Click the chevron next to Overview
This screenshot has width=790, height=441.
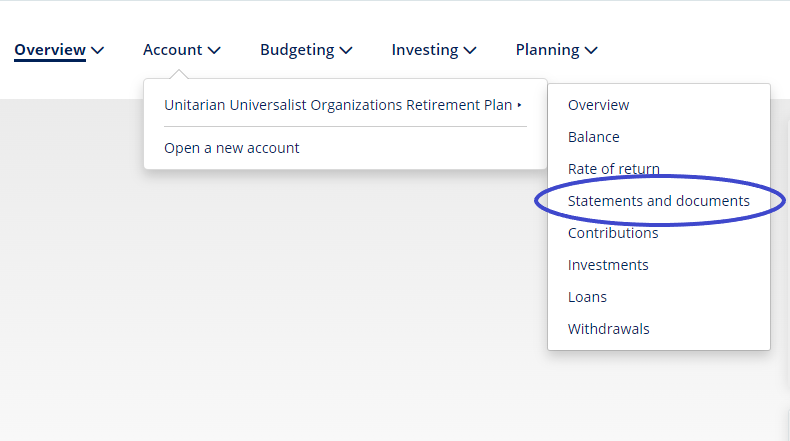(97, 50)
